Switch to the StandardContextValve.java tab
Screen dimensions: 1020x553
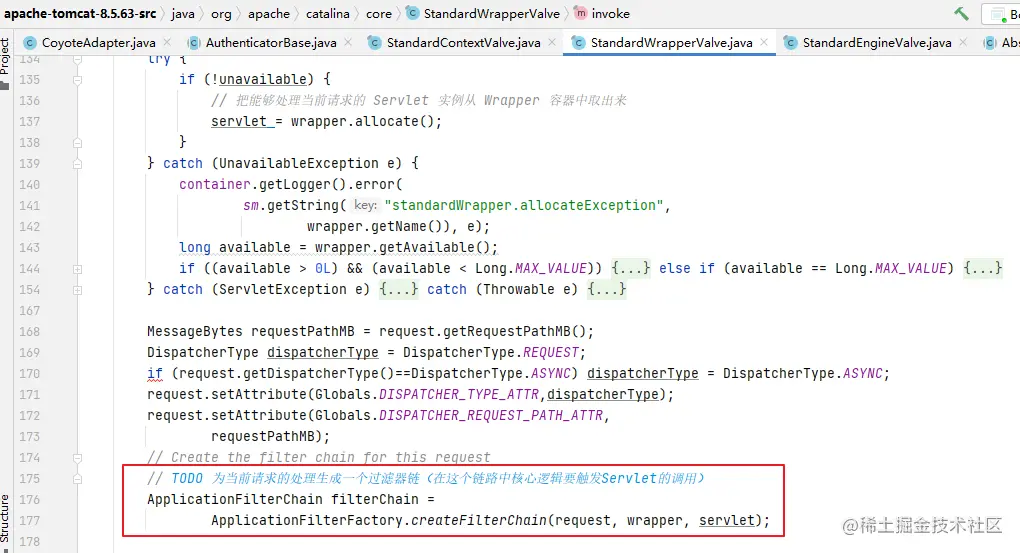(x=463, y=42)
